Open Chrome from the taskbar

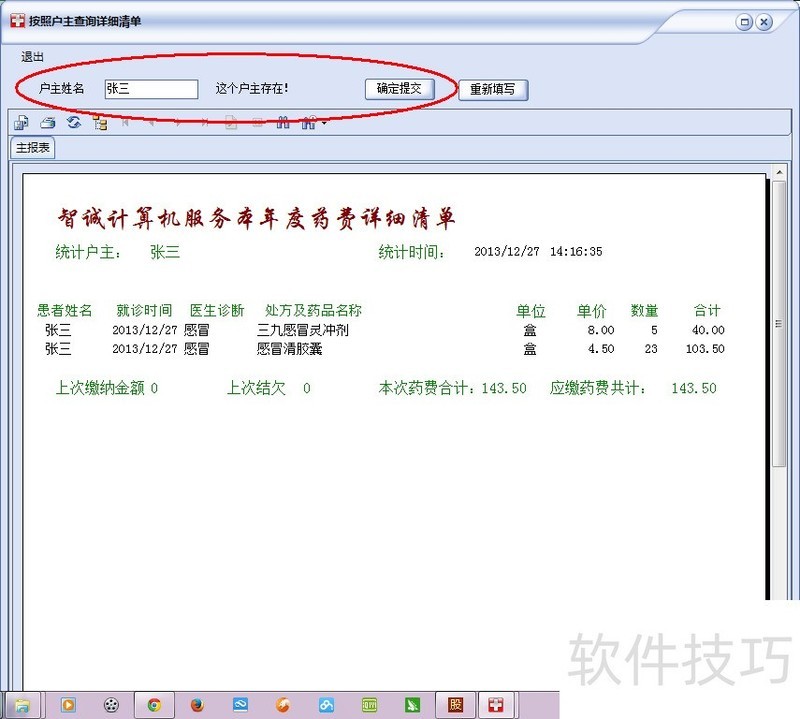pyautogui.click(x=154, y=704)
